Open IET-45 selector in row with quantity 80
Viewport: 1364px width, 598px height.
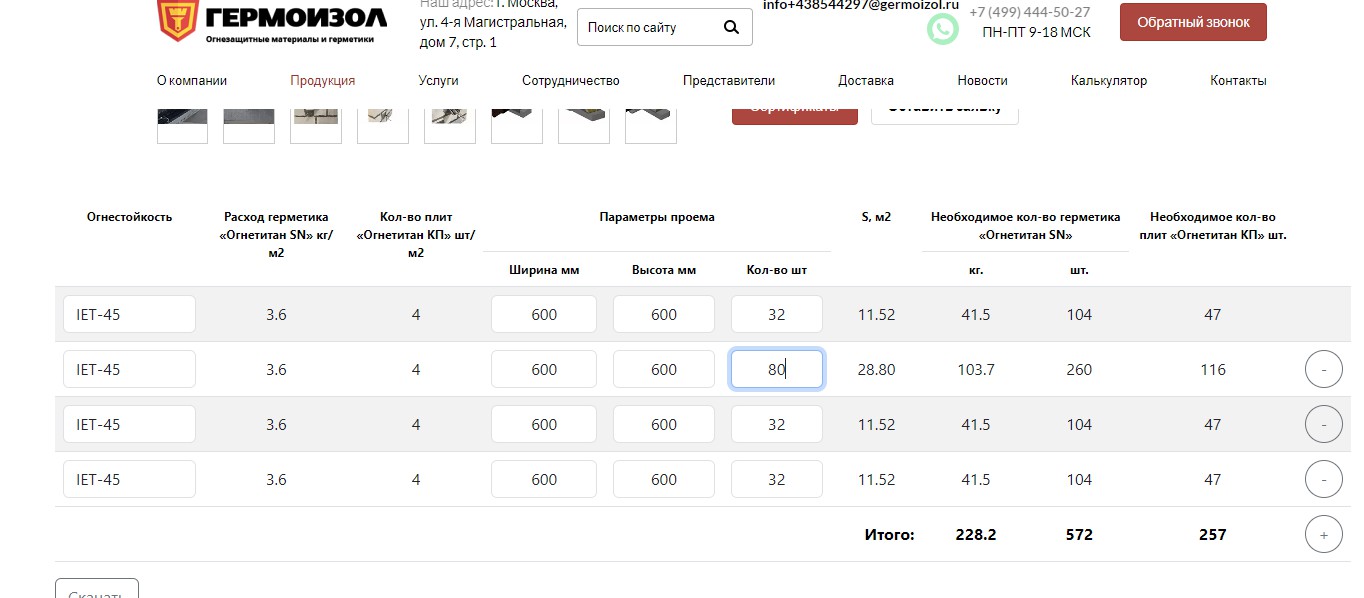(129, 369)
